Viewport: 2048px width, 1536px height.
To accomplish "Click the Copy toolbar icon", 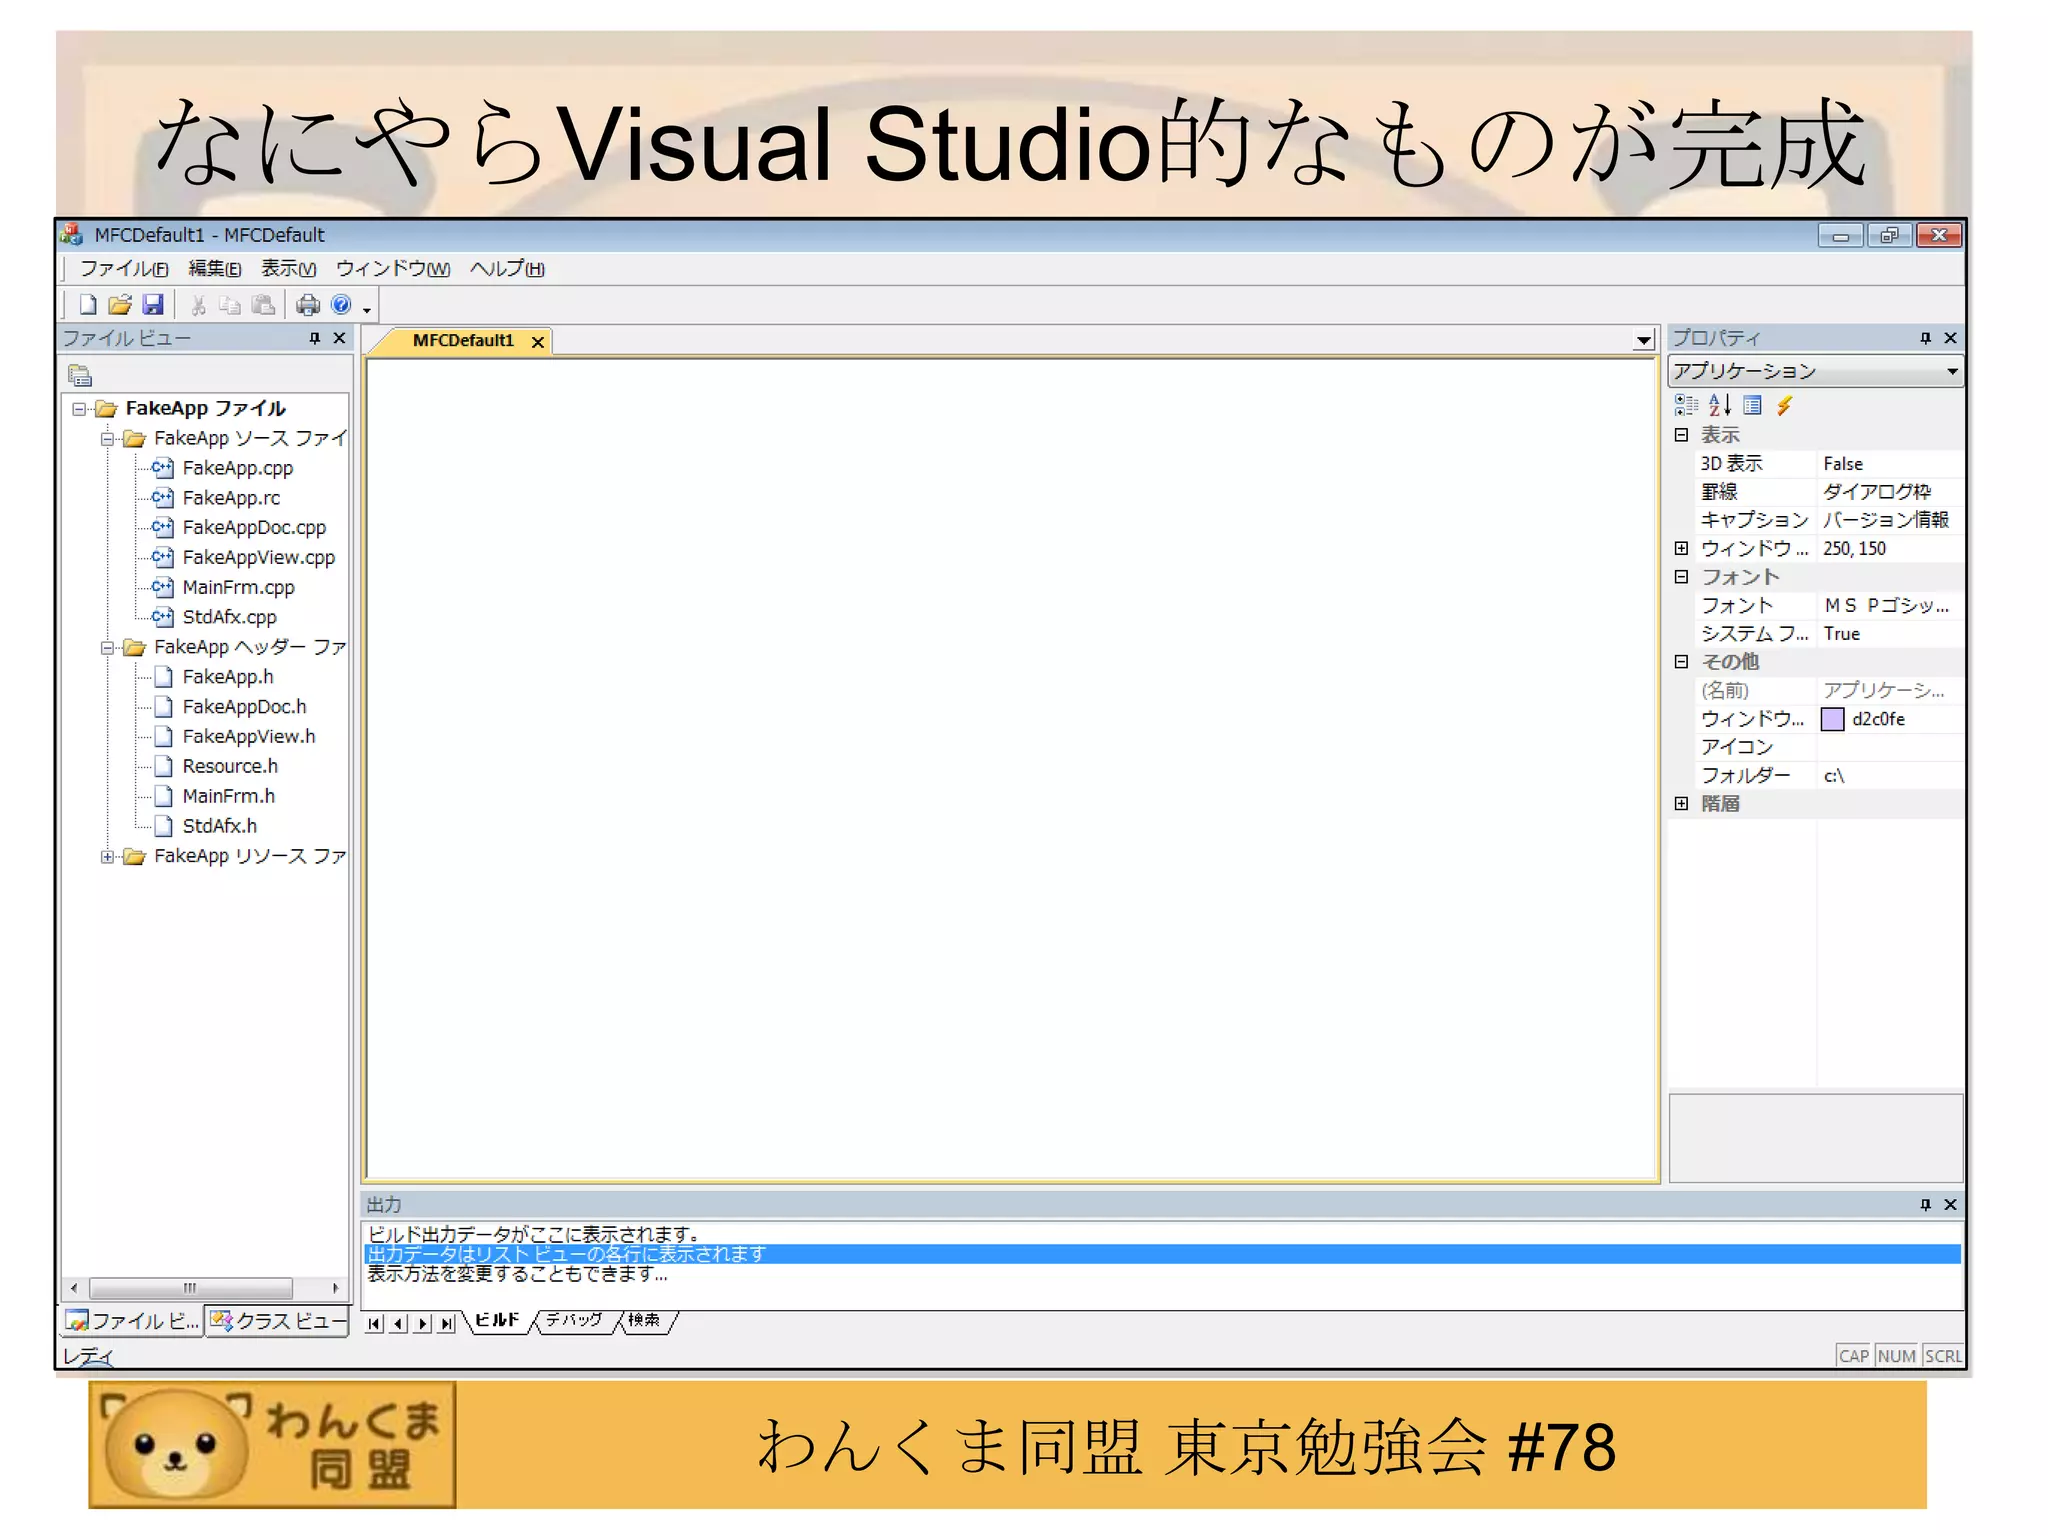I will [230, 305].
